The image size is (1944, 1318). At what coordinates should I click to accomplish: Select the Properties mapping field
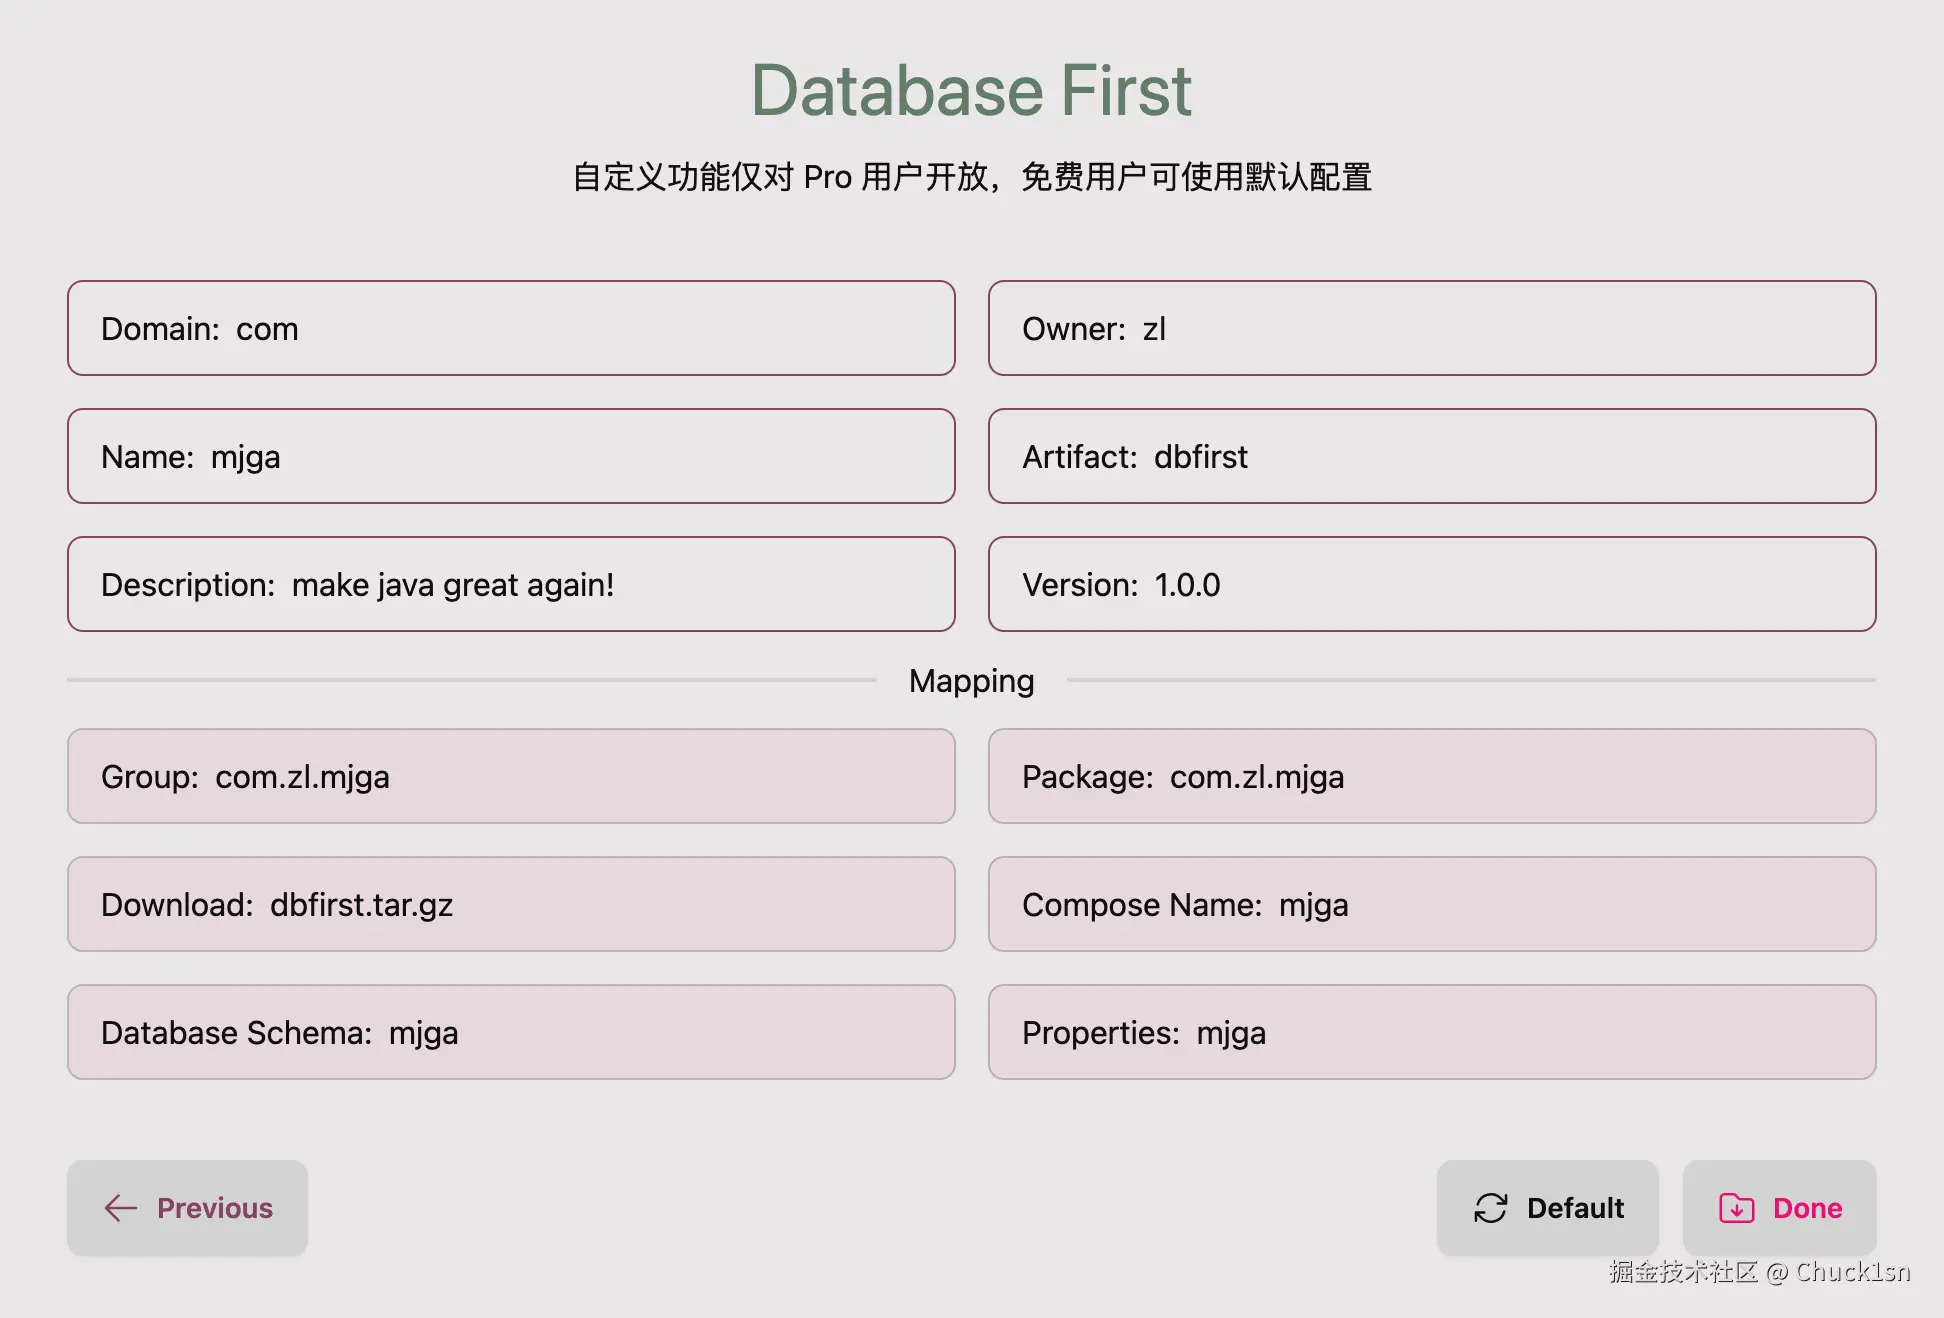tap(1432, 1032)
